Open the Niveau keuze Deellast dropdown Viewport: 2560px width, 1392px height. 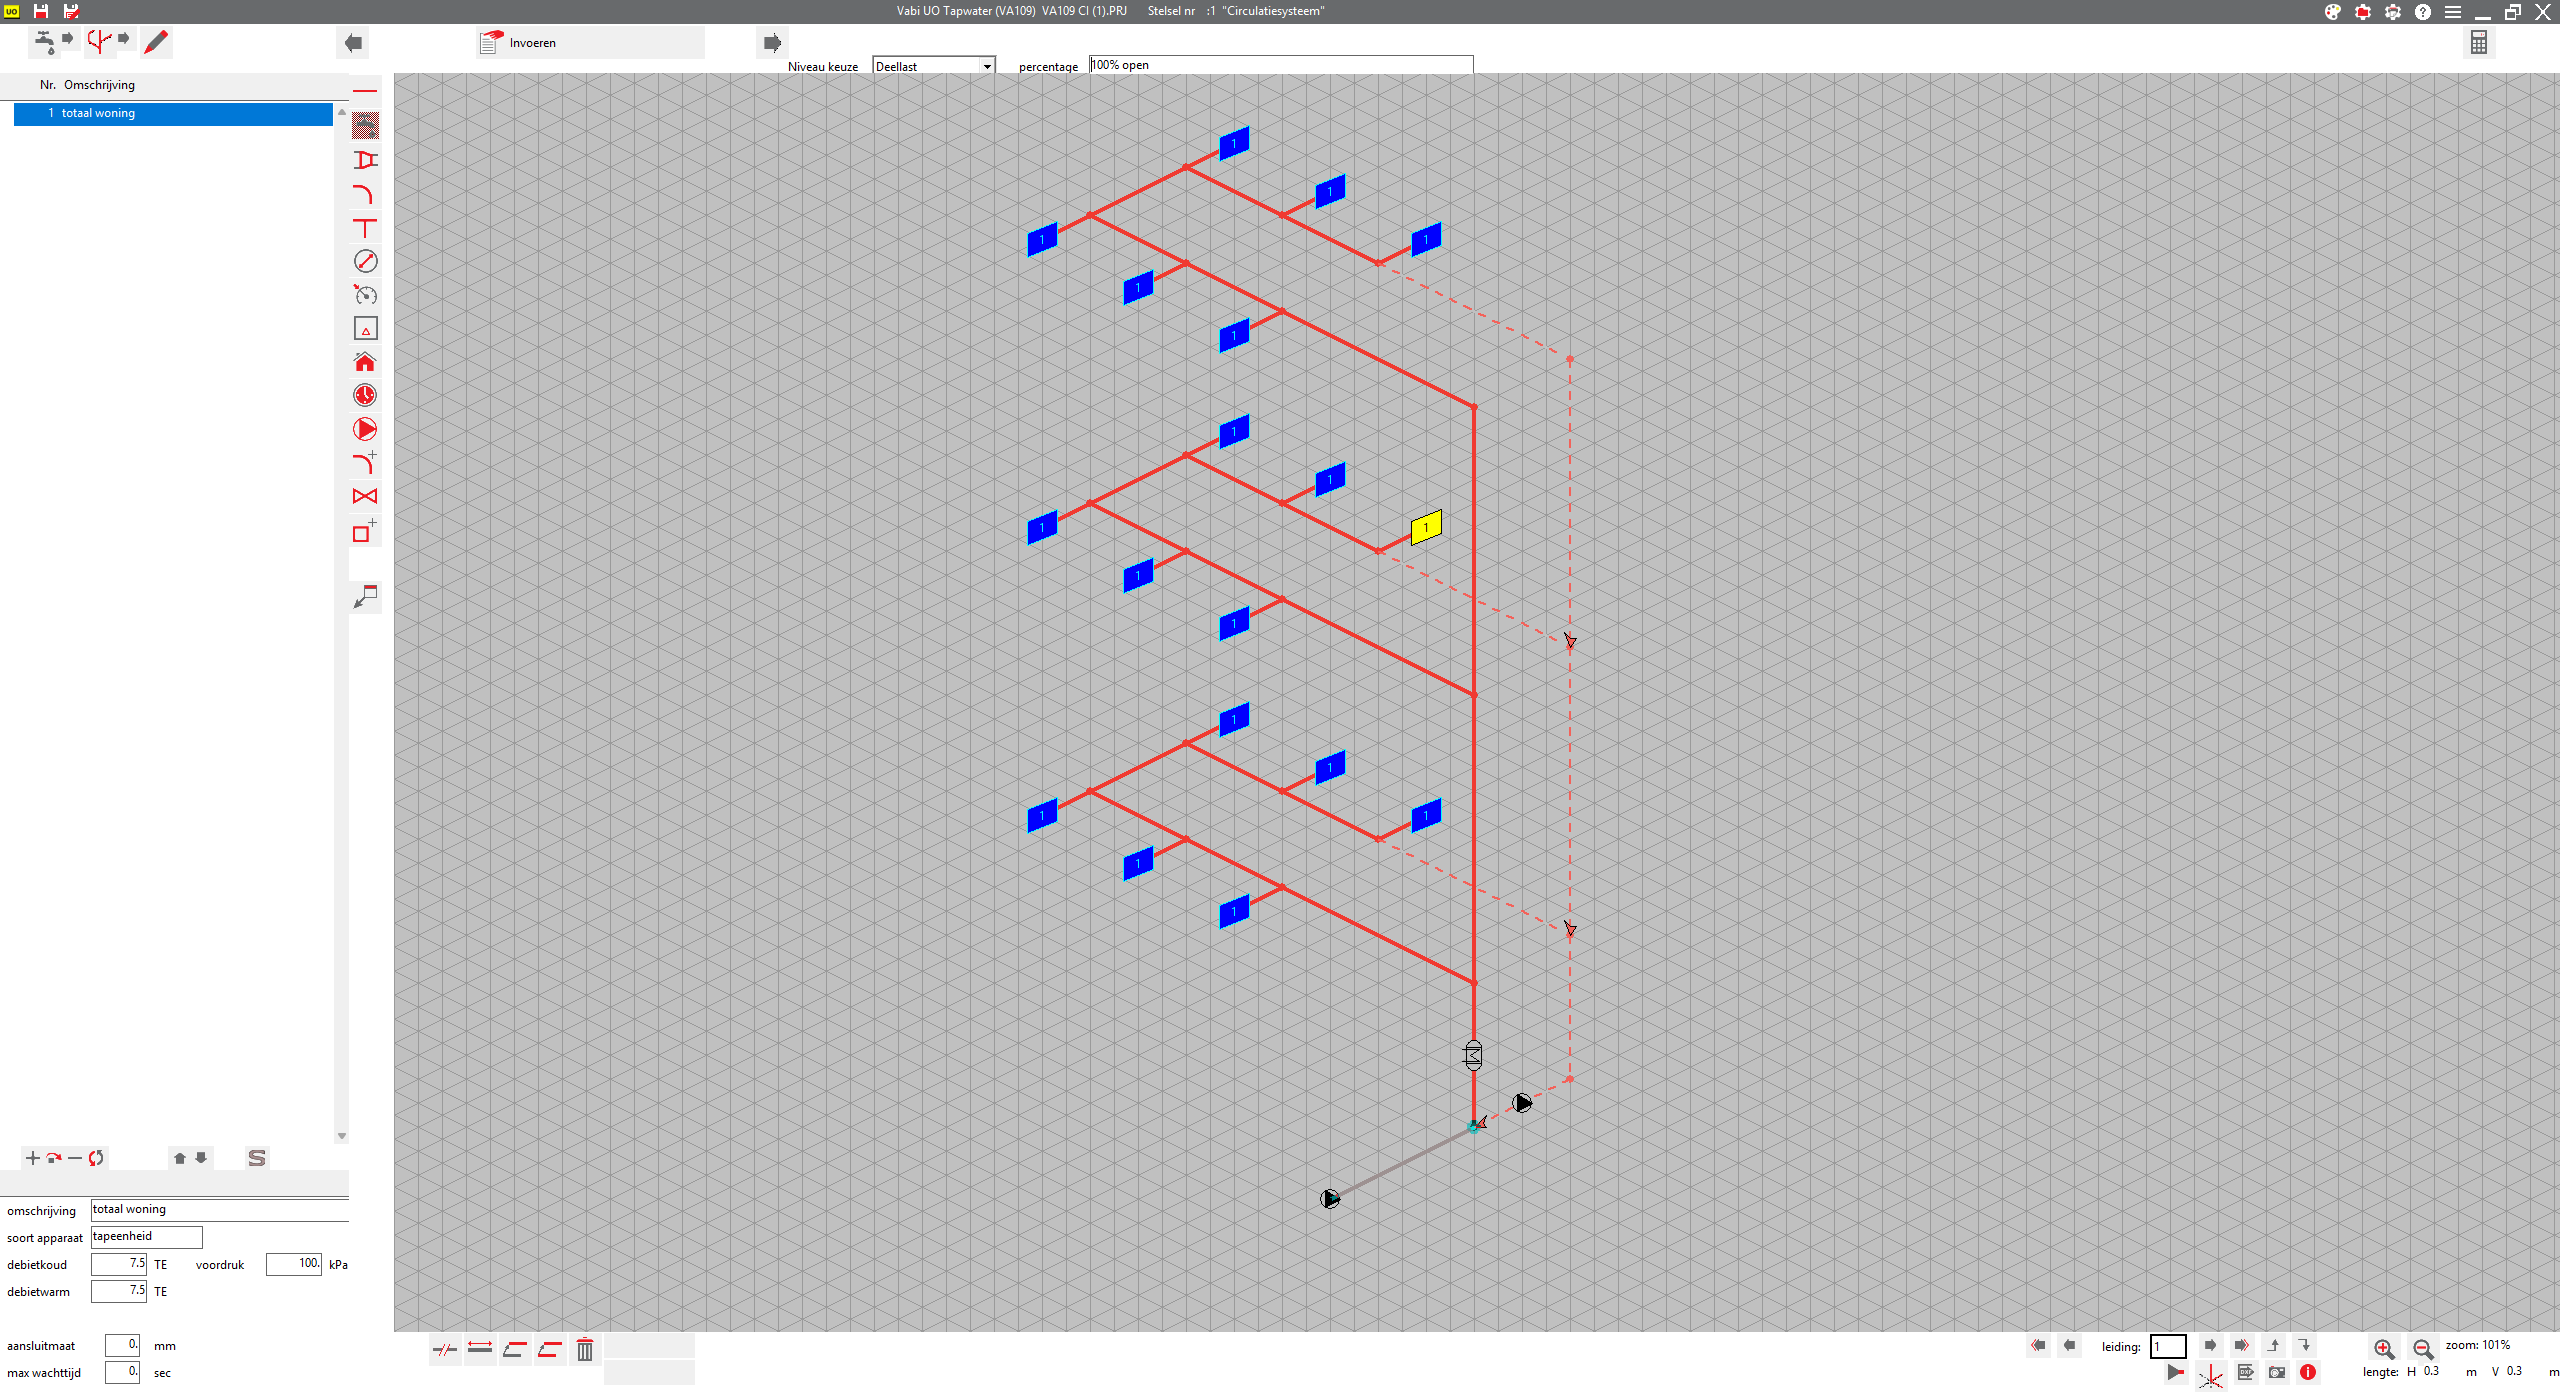(x=933, y=66)
